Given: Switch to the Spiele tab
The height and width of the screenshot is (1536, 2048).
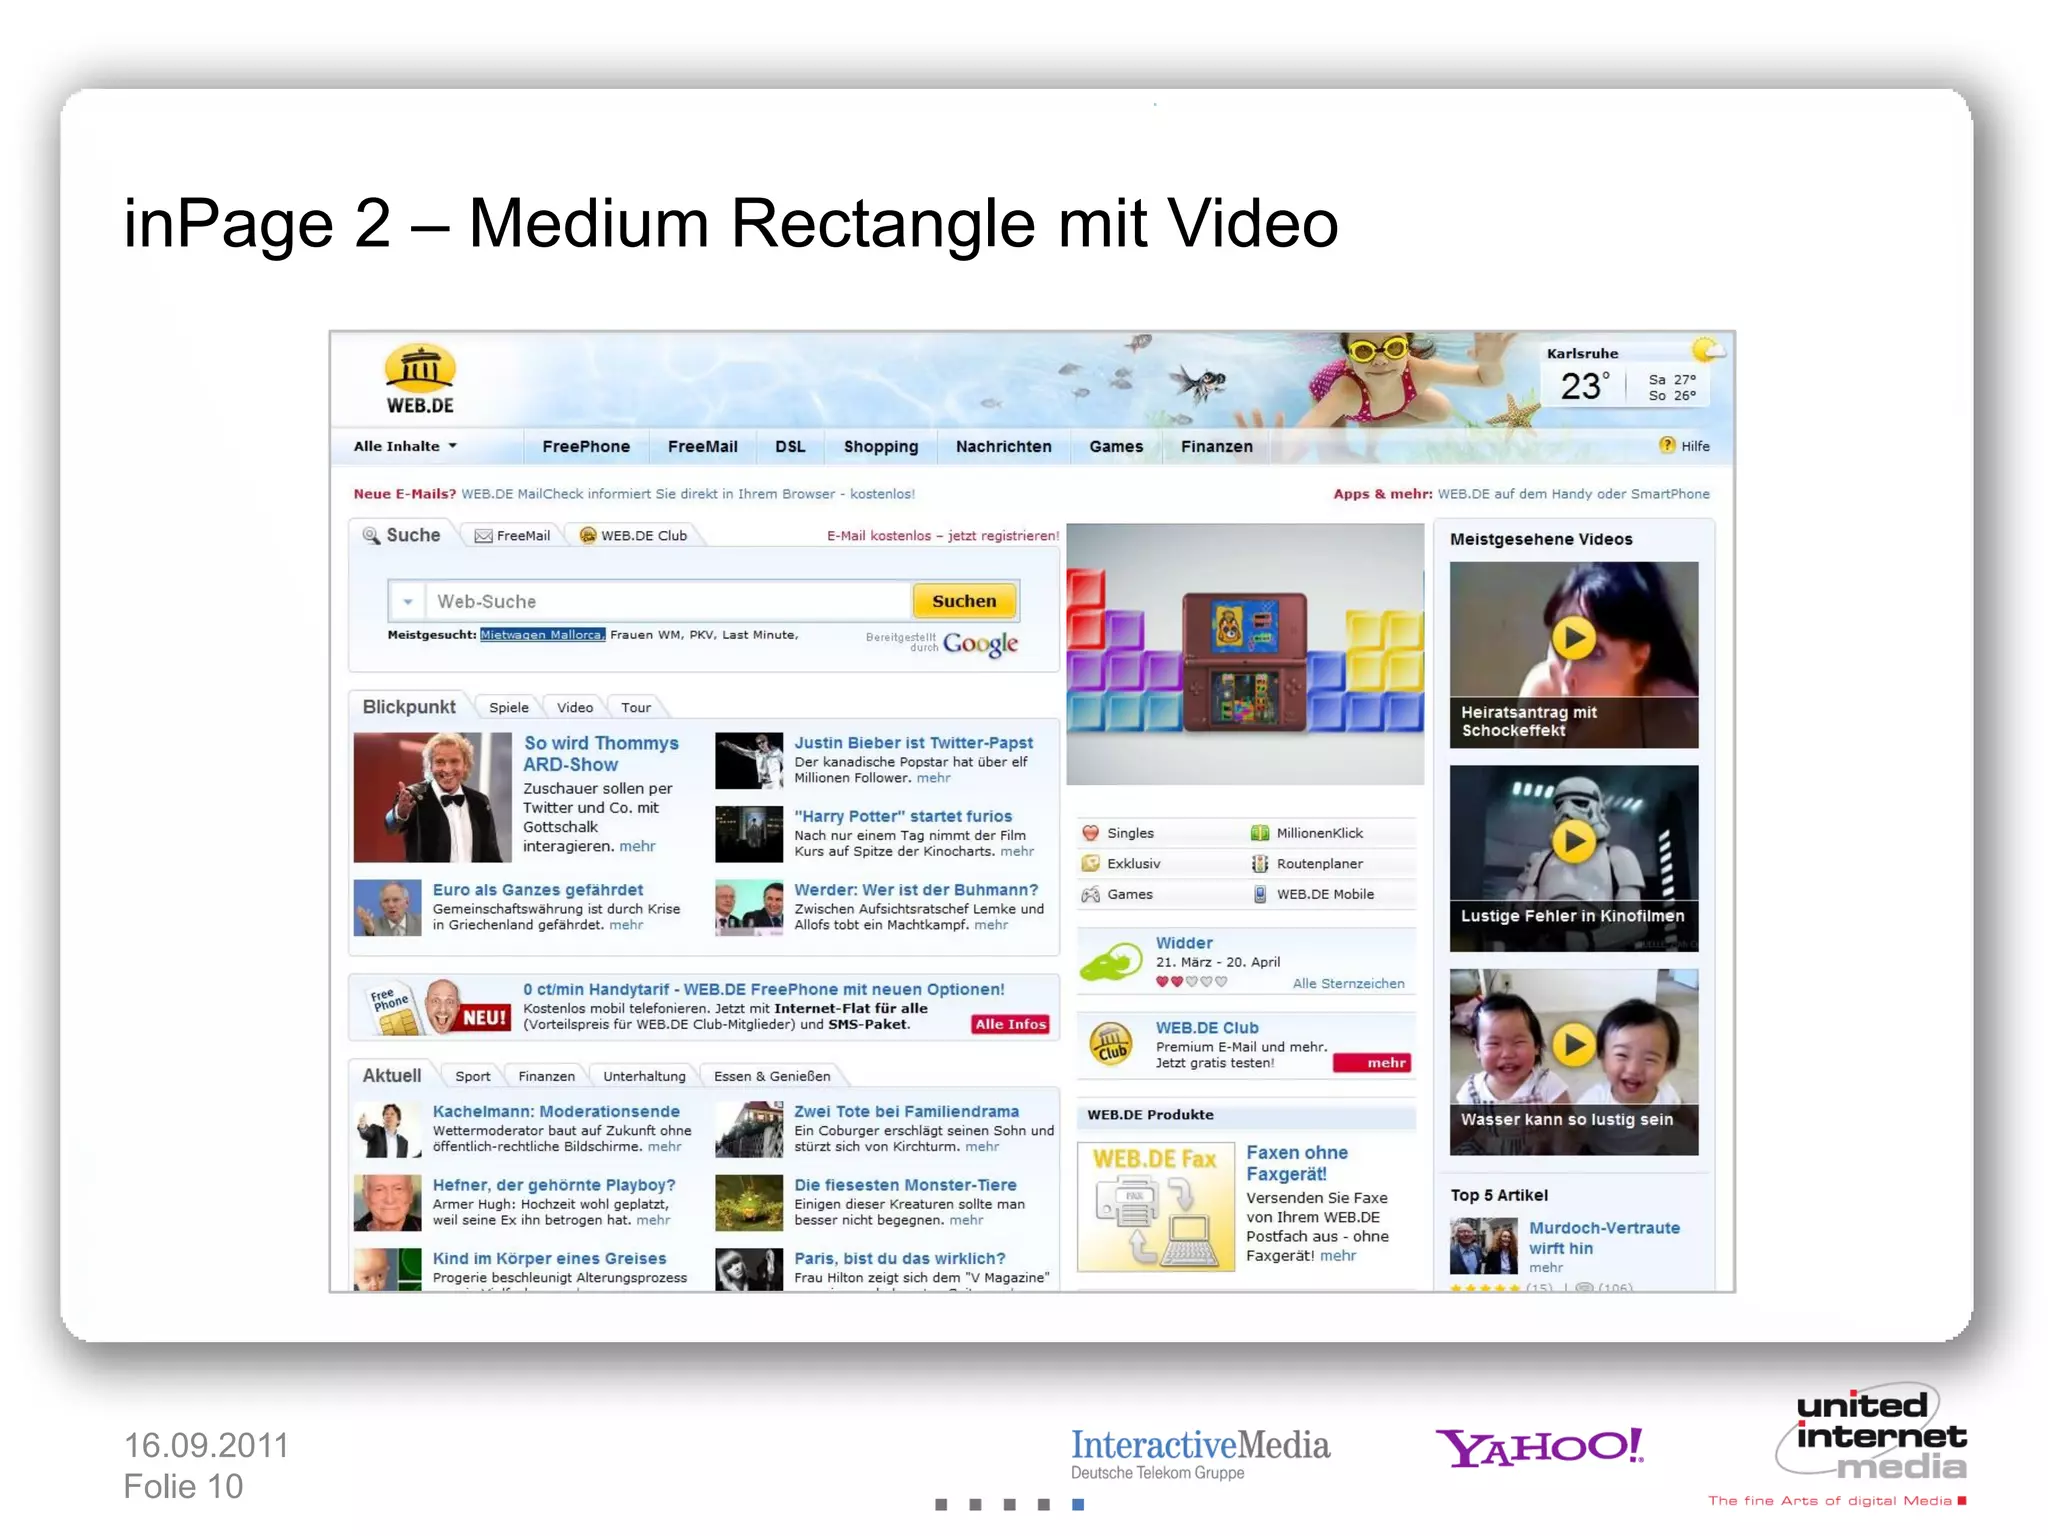Looking at the screenshot, I should click(x=508, y=707).
